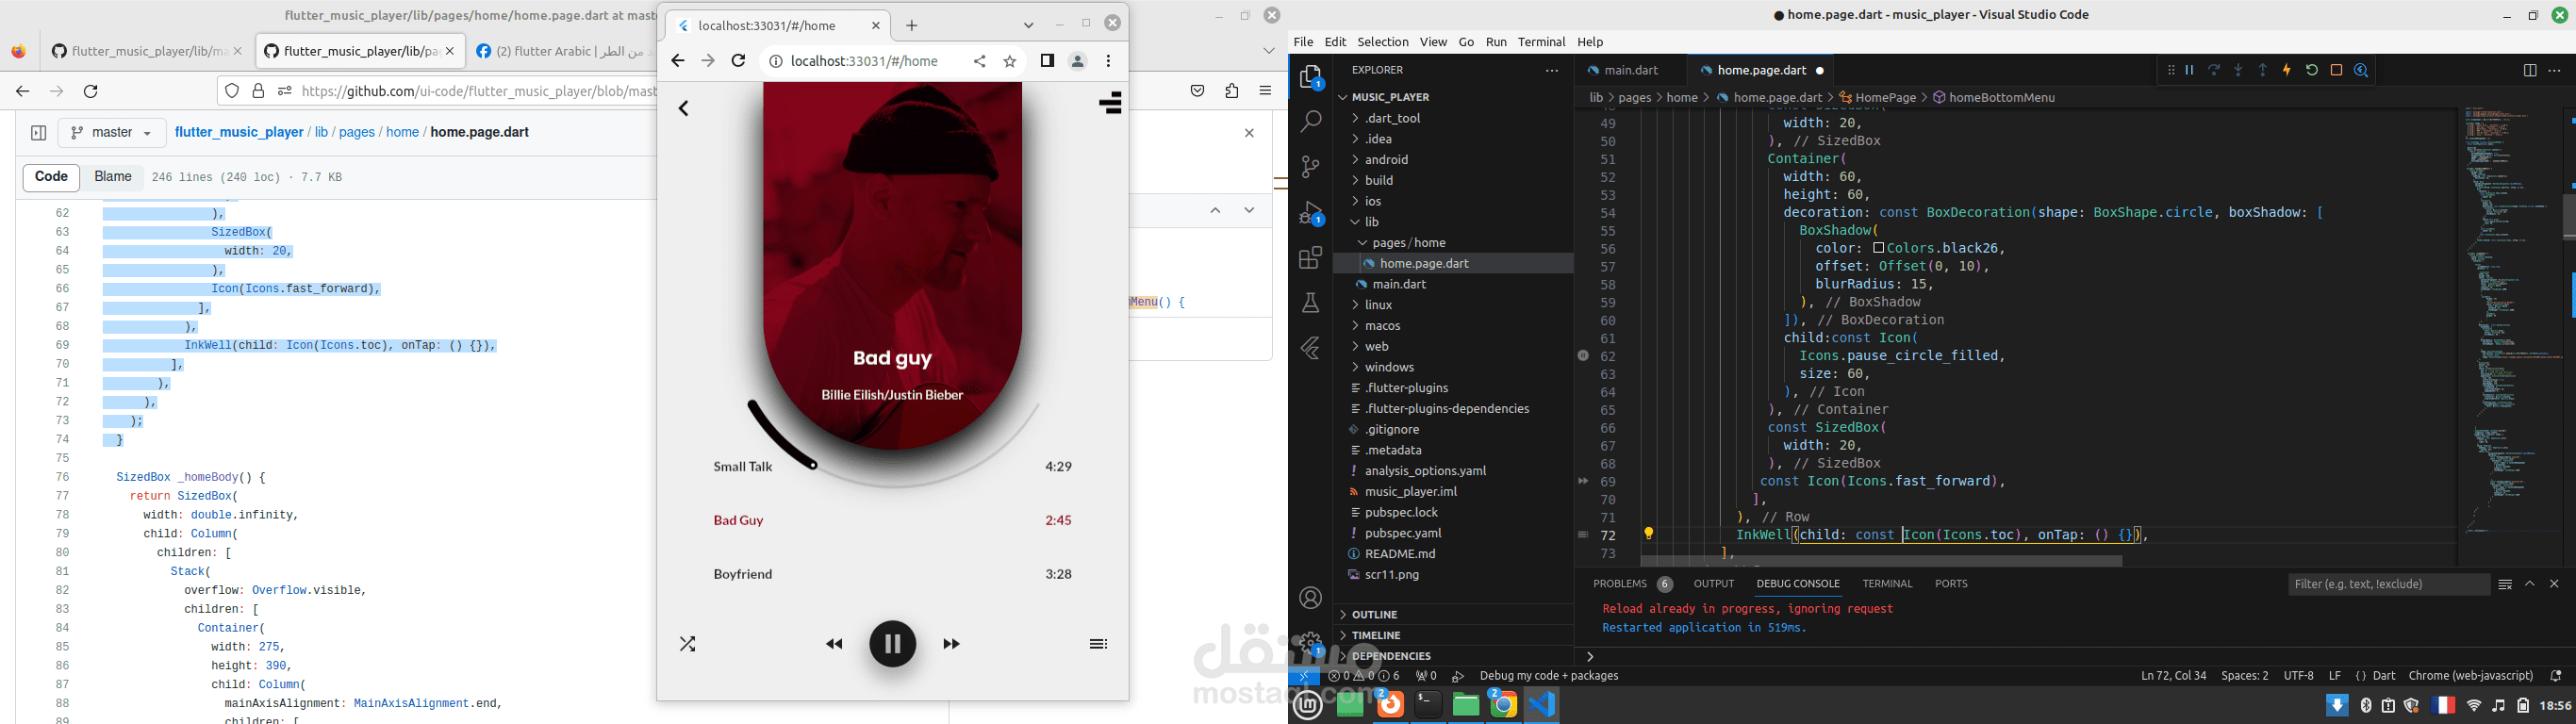Collapse the lib folder in Explorer
This screenshot has height=724, width=2576.
(1371, 222)
